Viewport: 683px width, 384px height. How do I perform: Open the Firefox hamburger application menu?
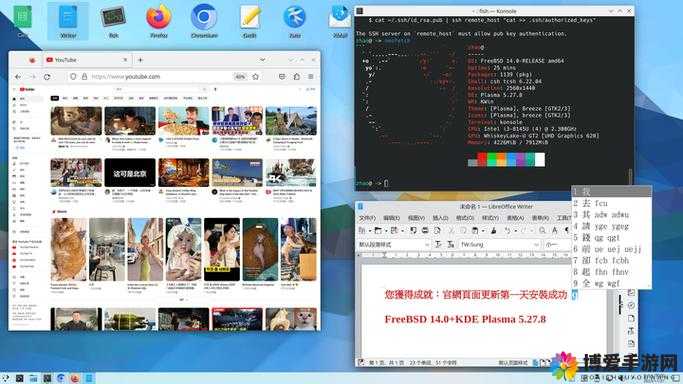[x=311, y=77]
